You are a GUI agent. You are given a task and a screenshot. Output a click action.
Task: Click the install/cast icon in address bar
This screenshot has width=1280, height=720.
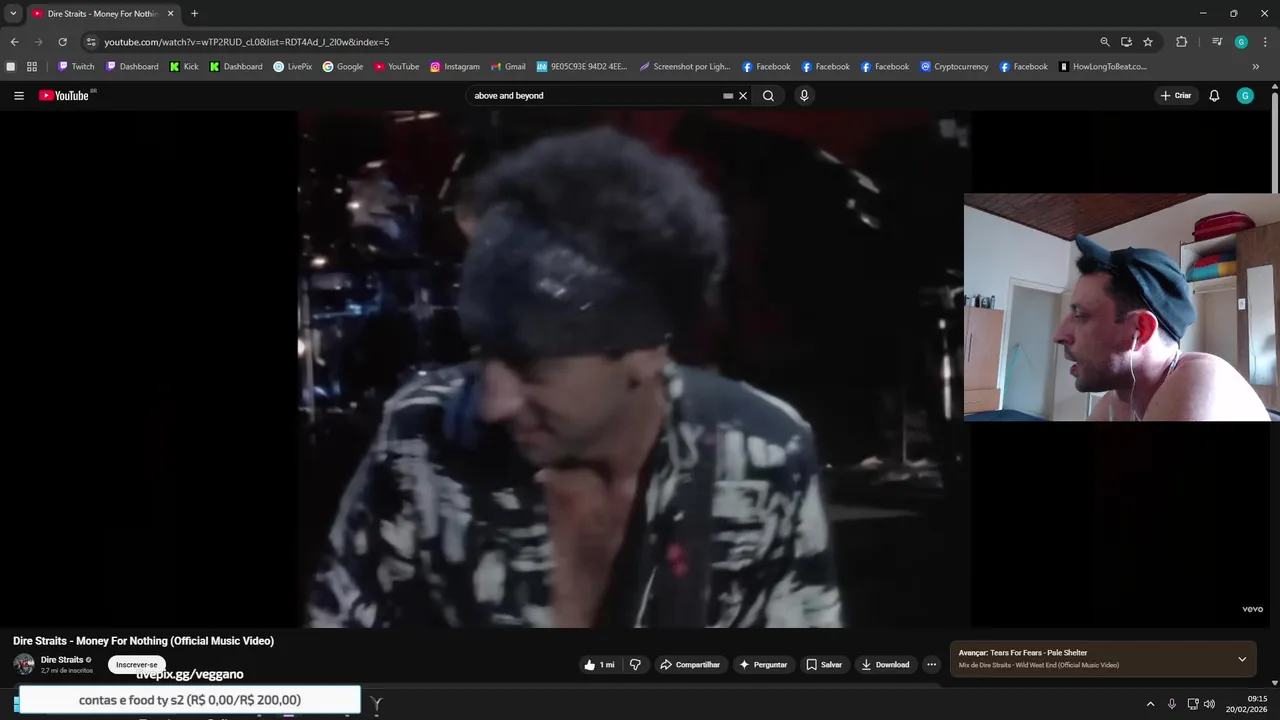(x=1126, y=42)
